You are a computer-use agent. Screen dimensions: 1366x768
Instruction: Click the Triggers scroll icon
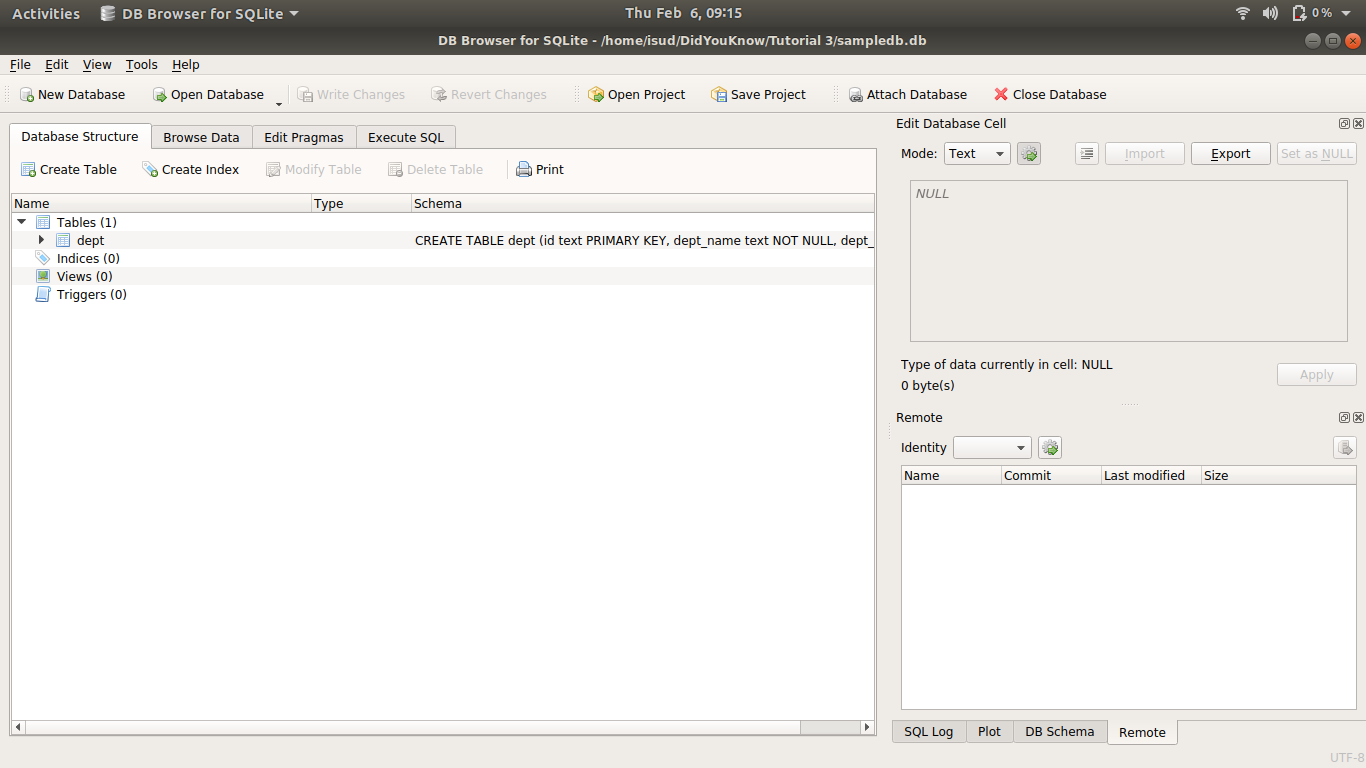43,294
